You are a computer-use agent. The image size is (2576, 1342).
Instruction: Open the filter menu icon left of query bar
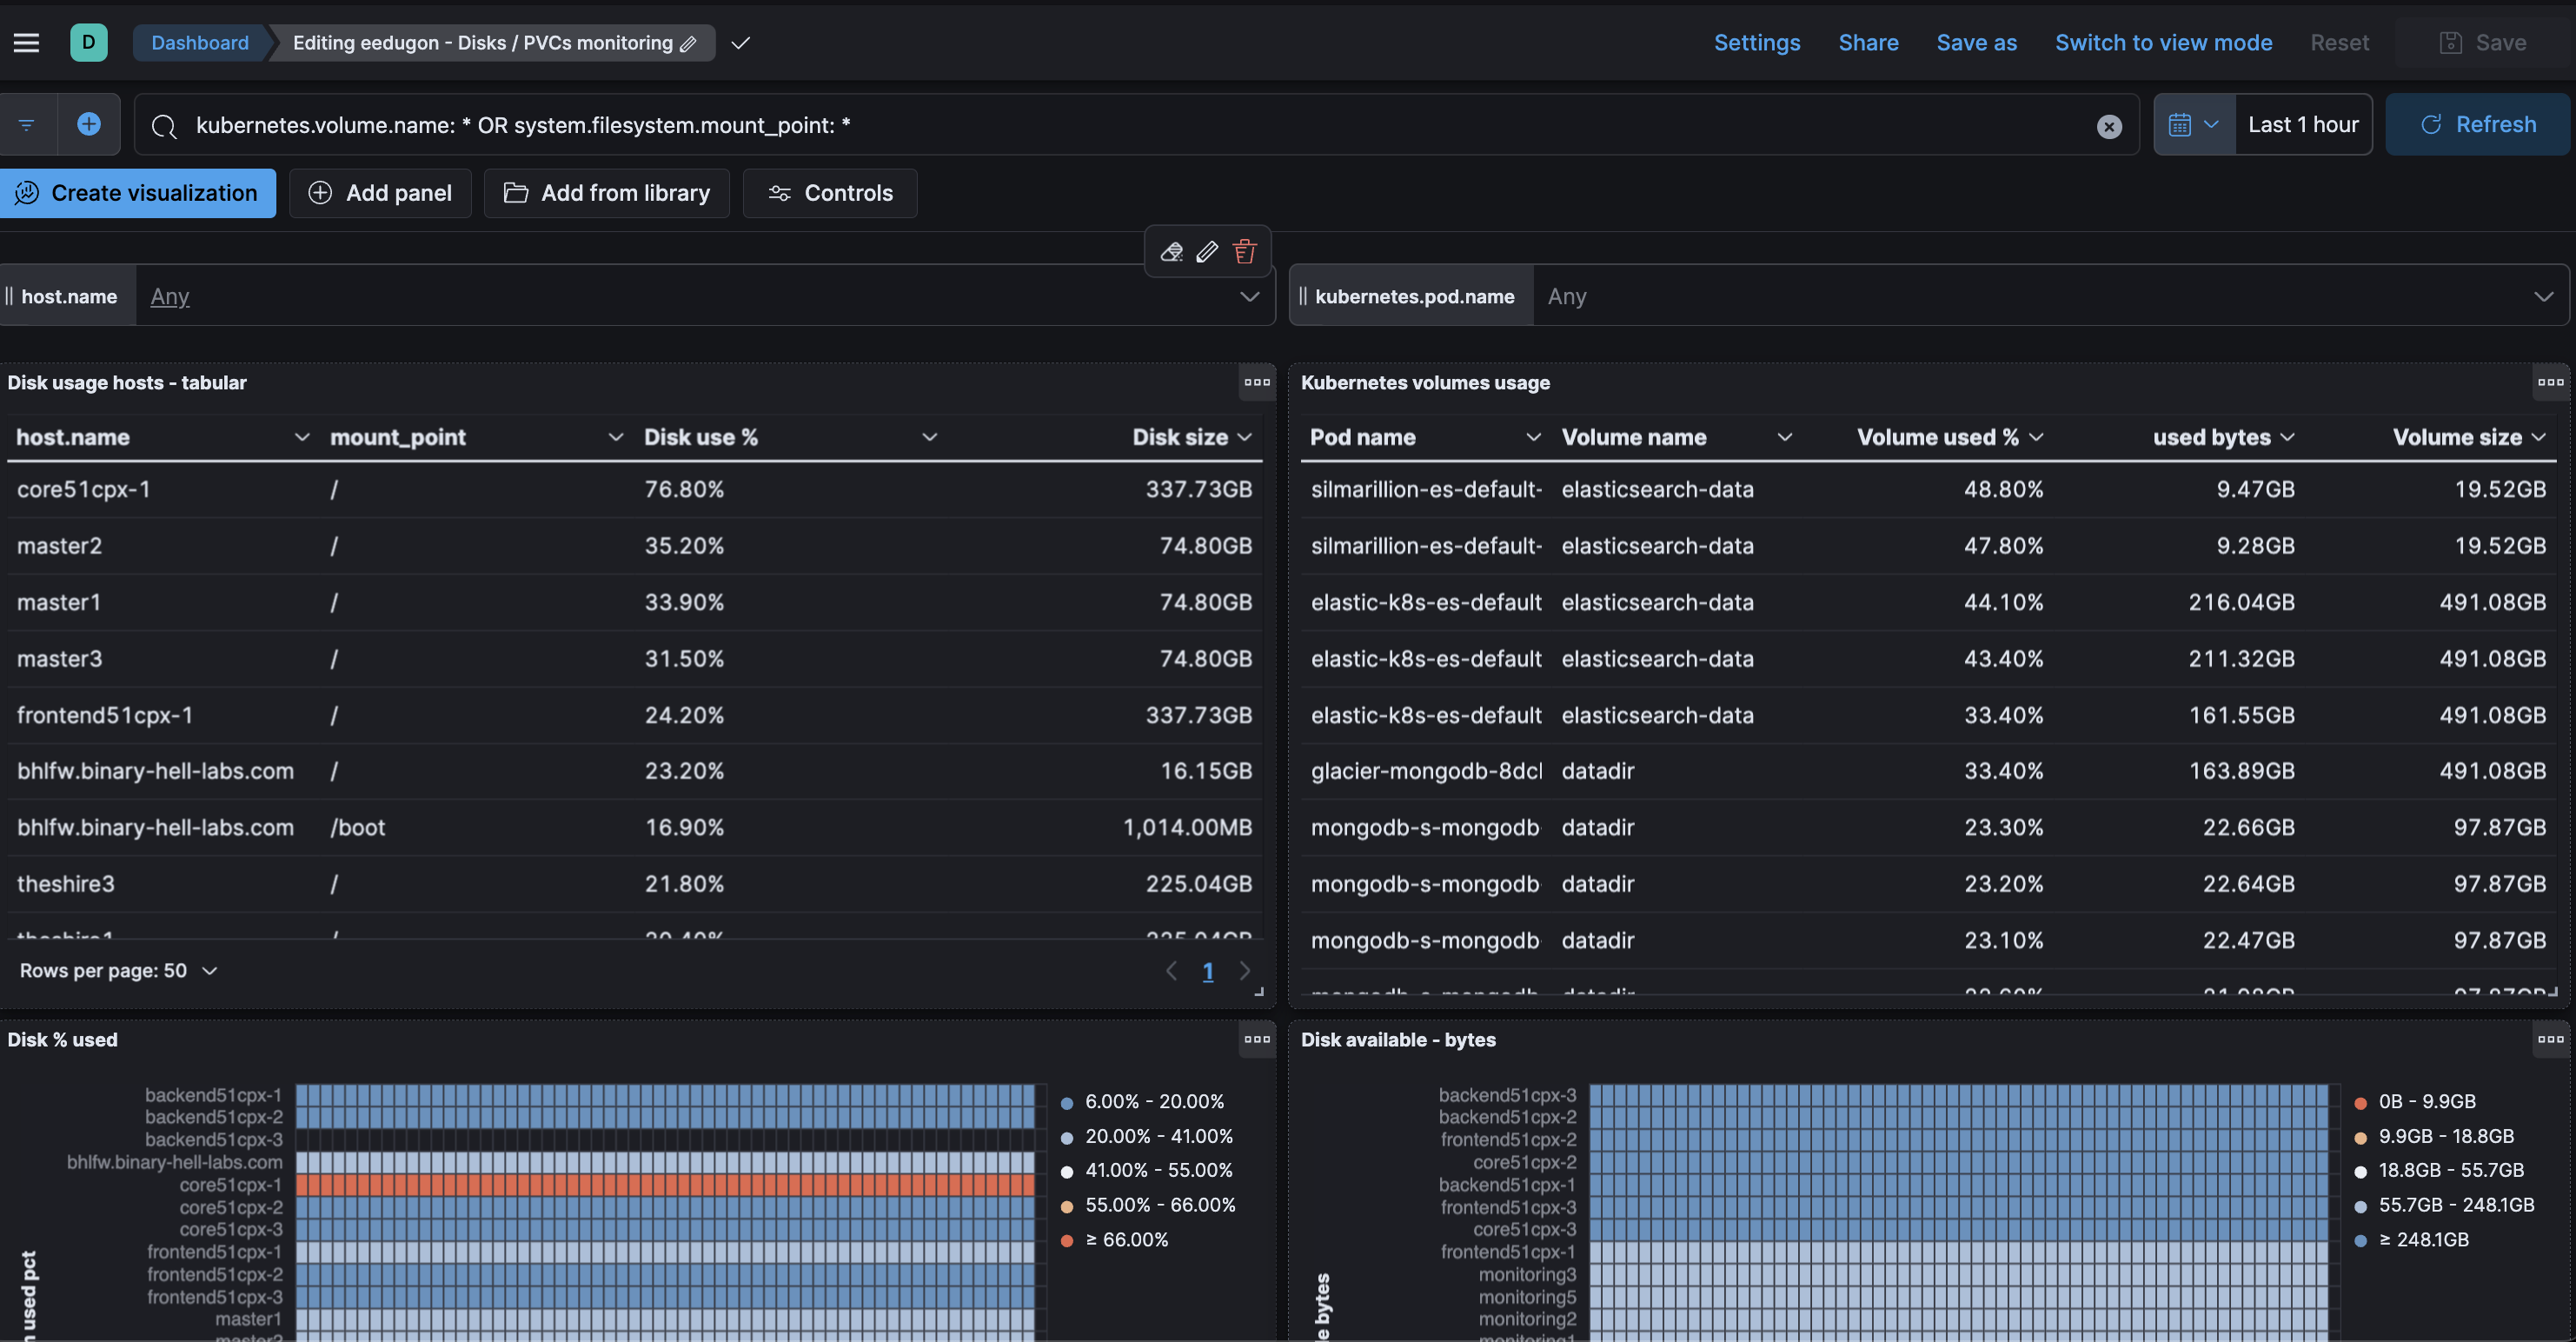pyautogui.click(x=27, y=125)
